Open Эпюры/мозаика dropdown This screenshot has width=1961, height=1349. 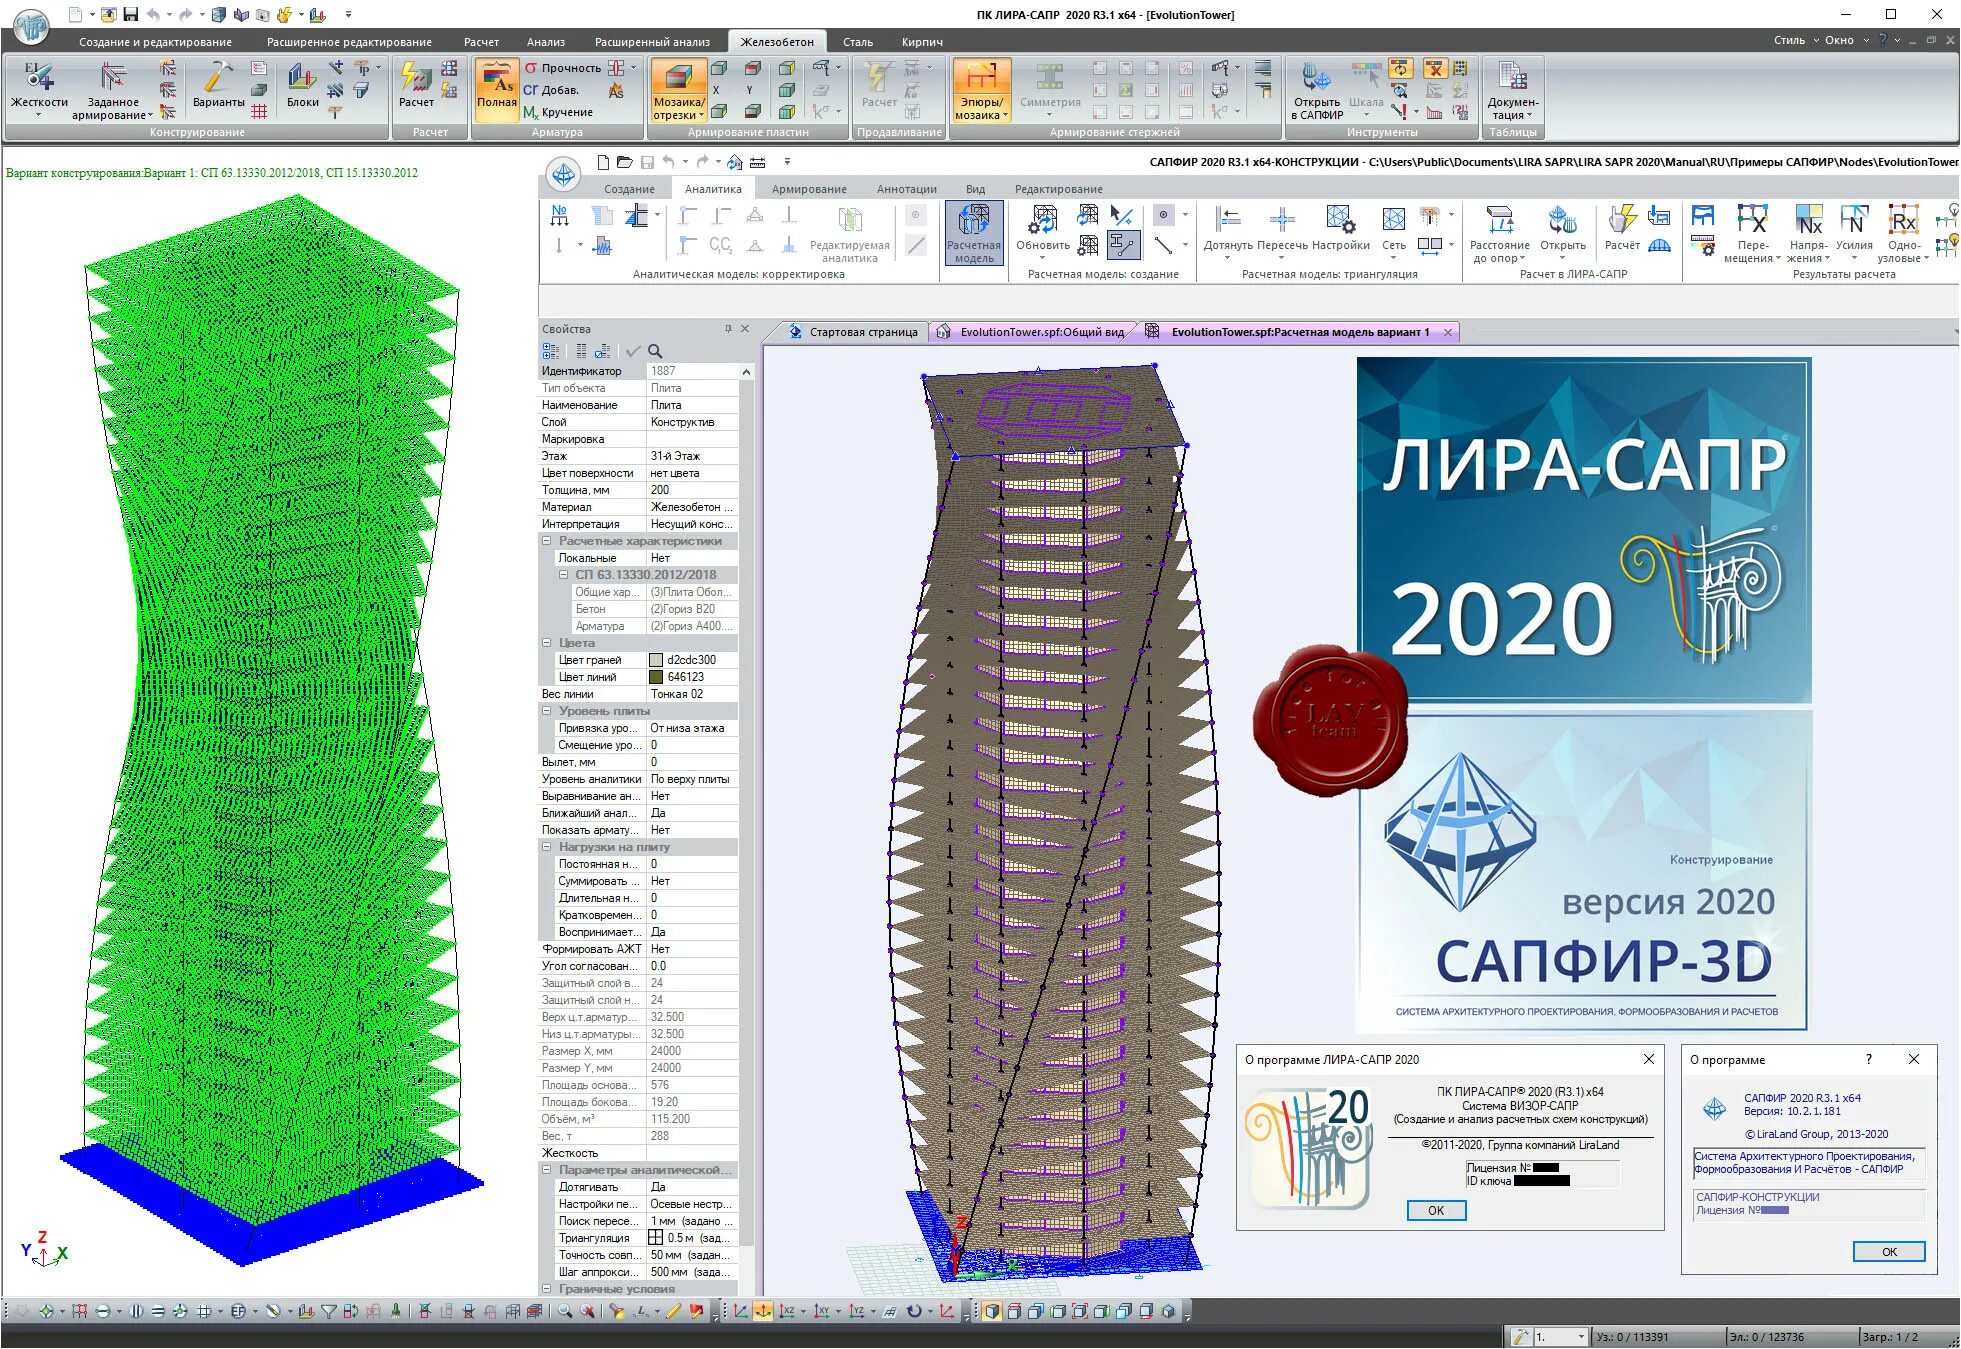[1004, 116]
